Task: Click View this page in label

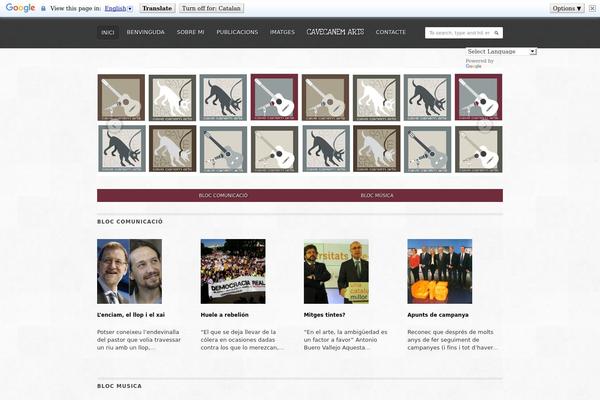Action: point(75,8)
